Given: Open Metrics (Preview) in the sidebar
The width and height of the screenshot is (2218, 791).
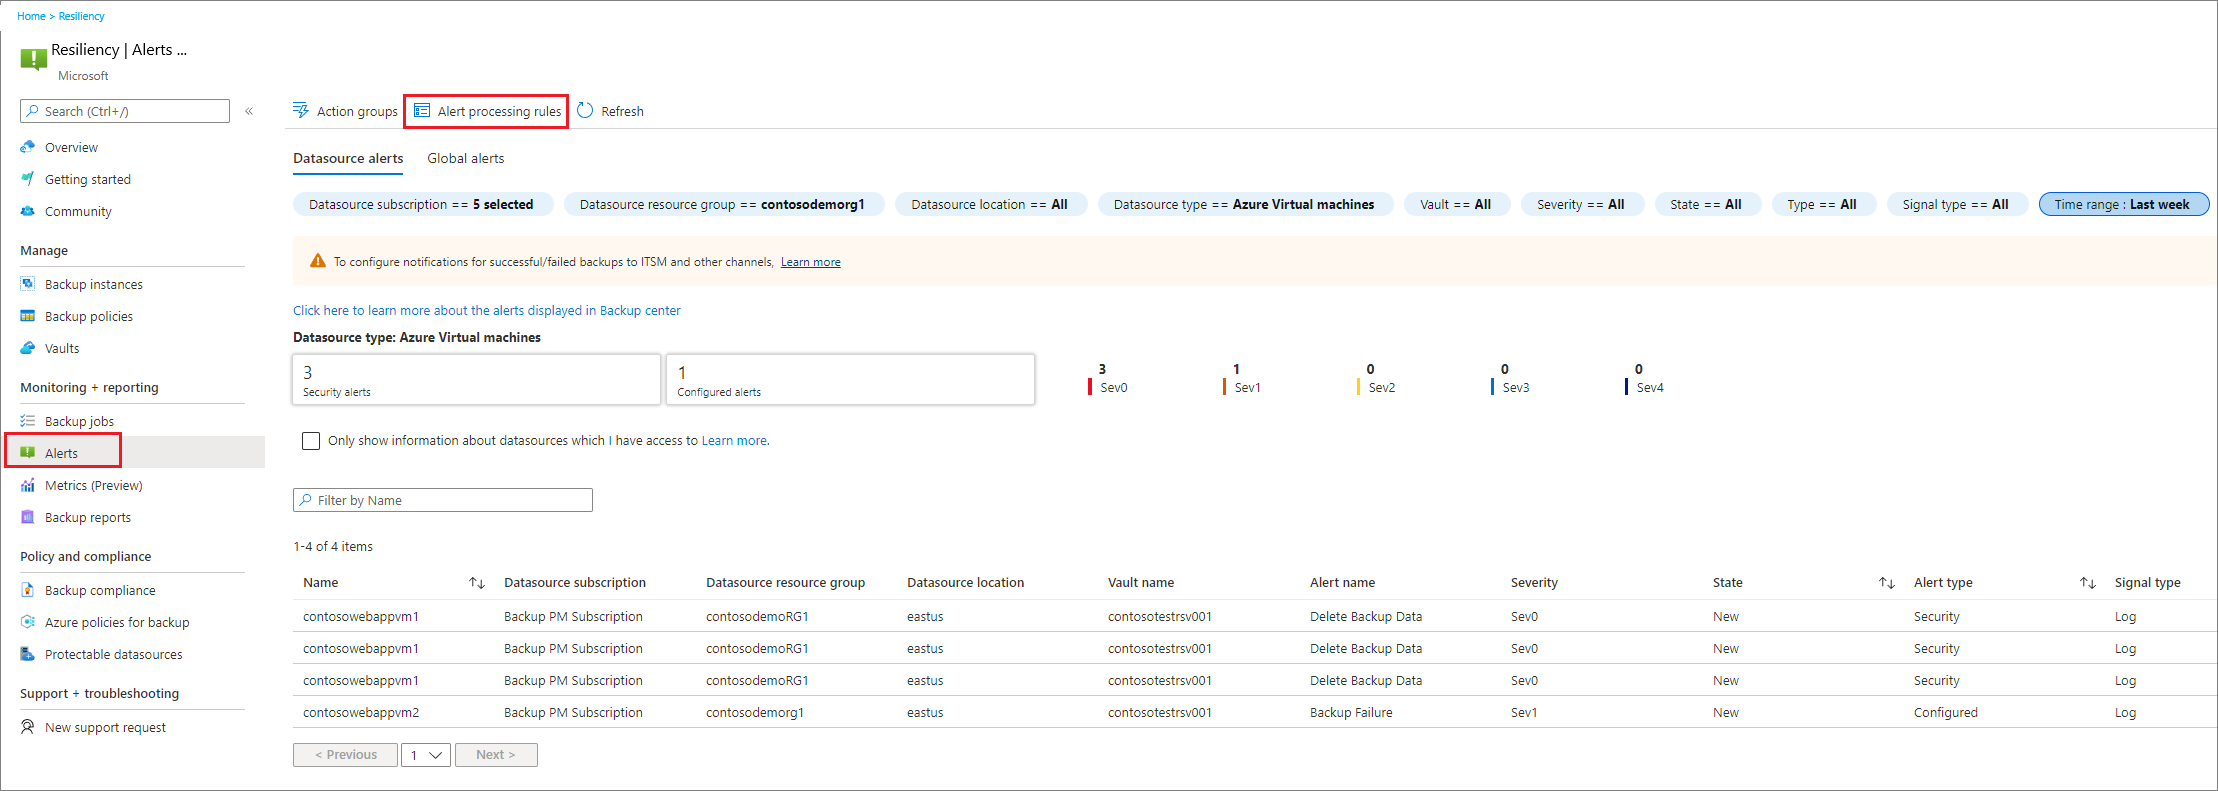Looking at the screenshot, I should coord(93,485).
